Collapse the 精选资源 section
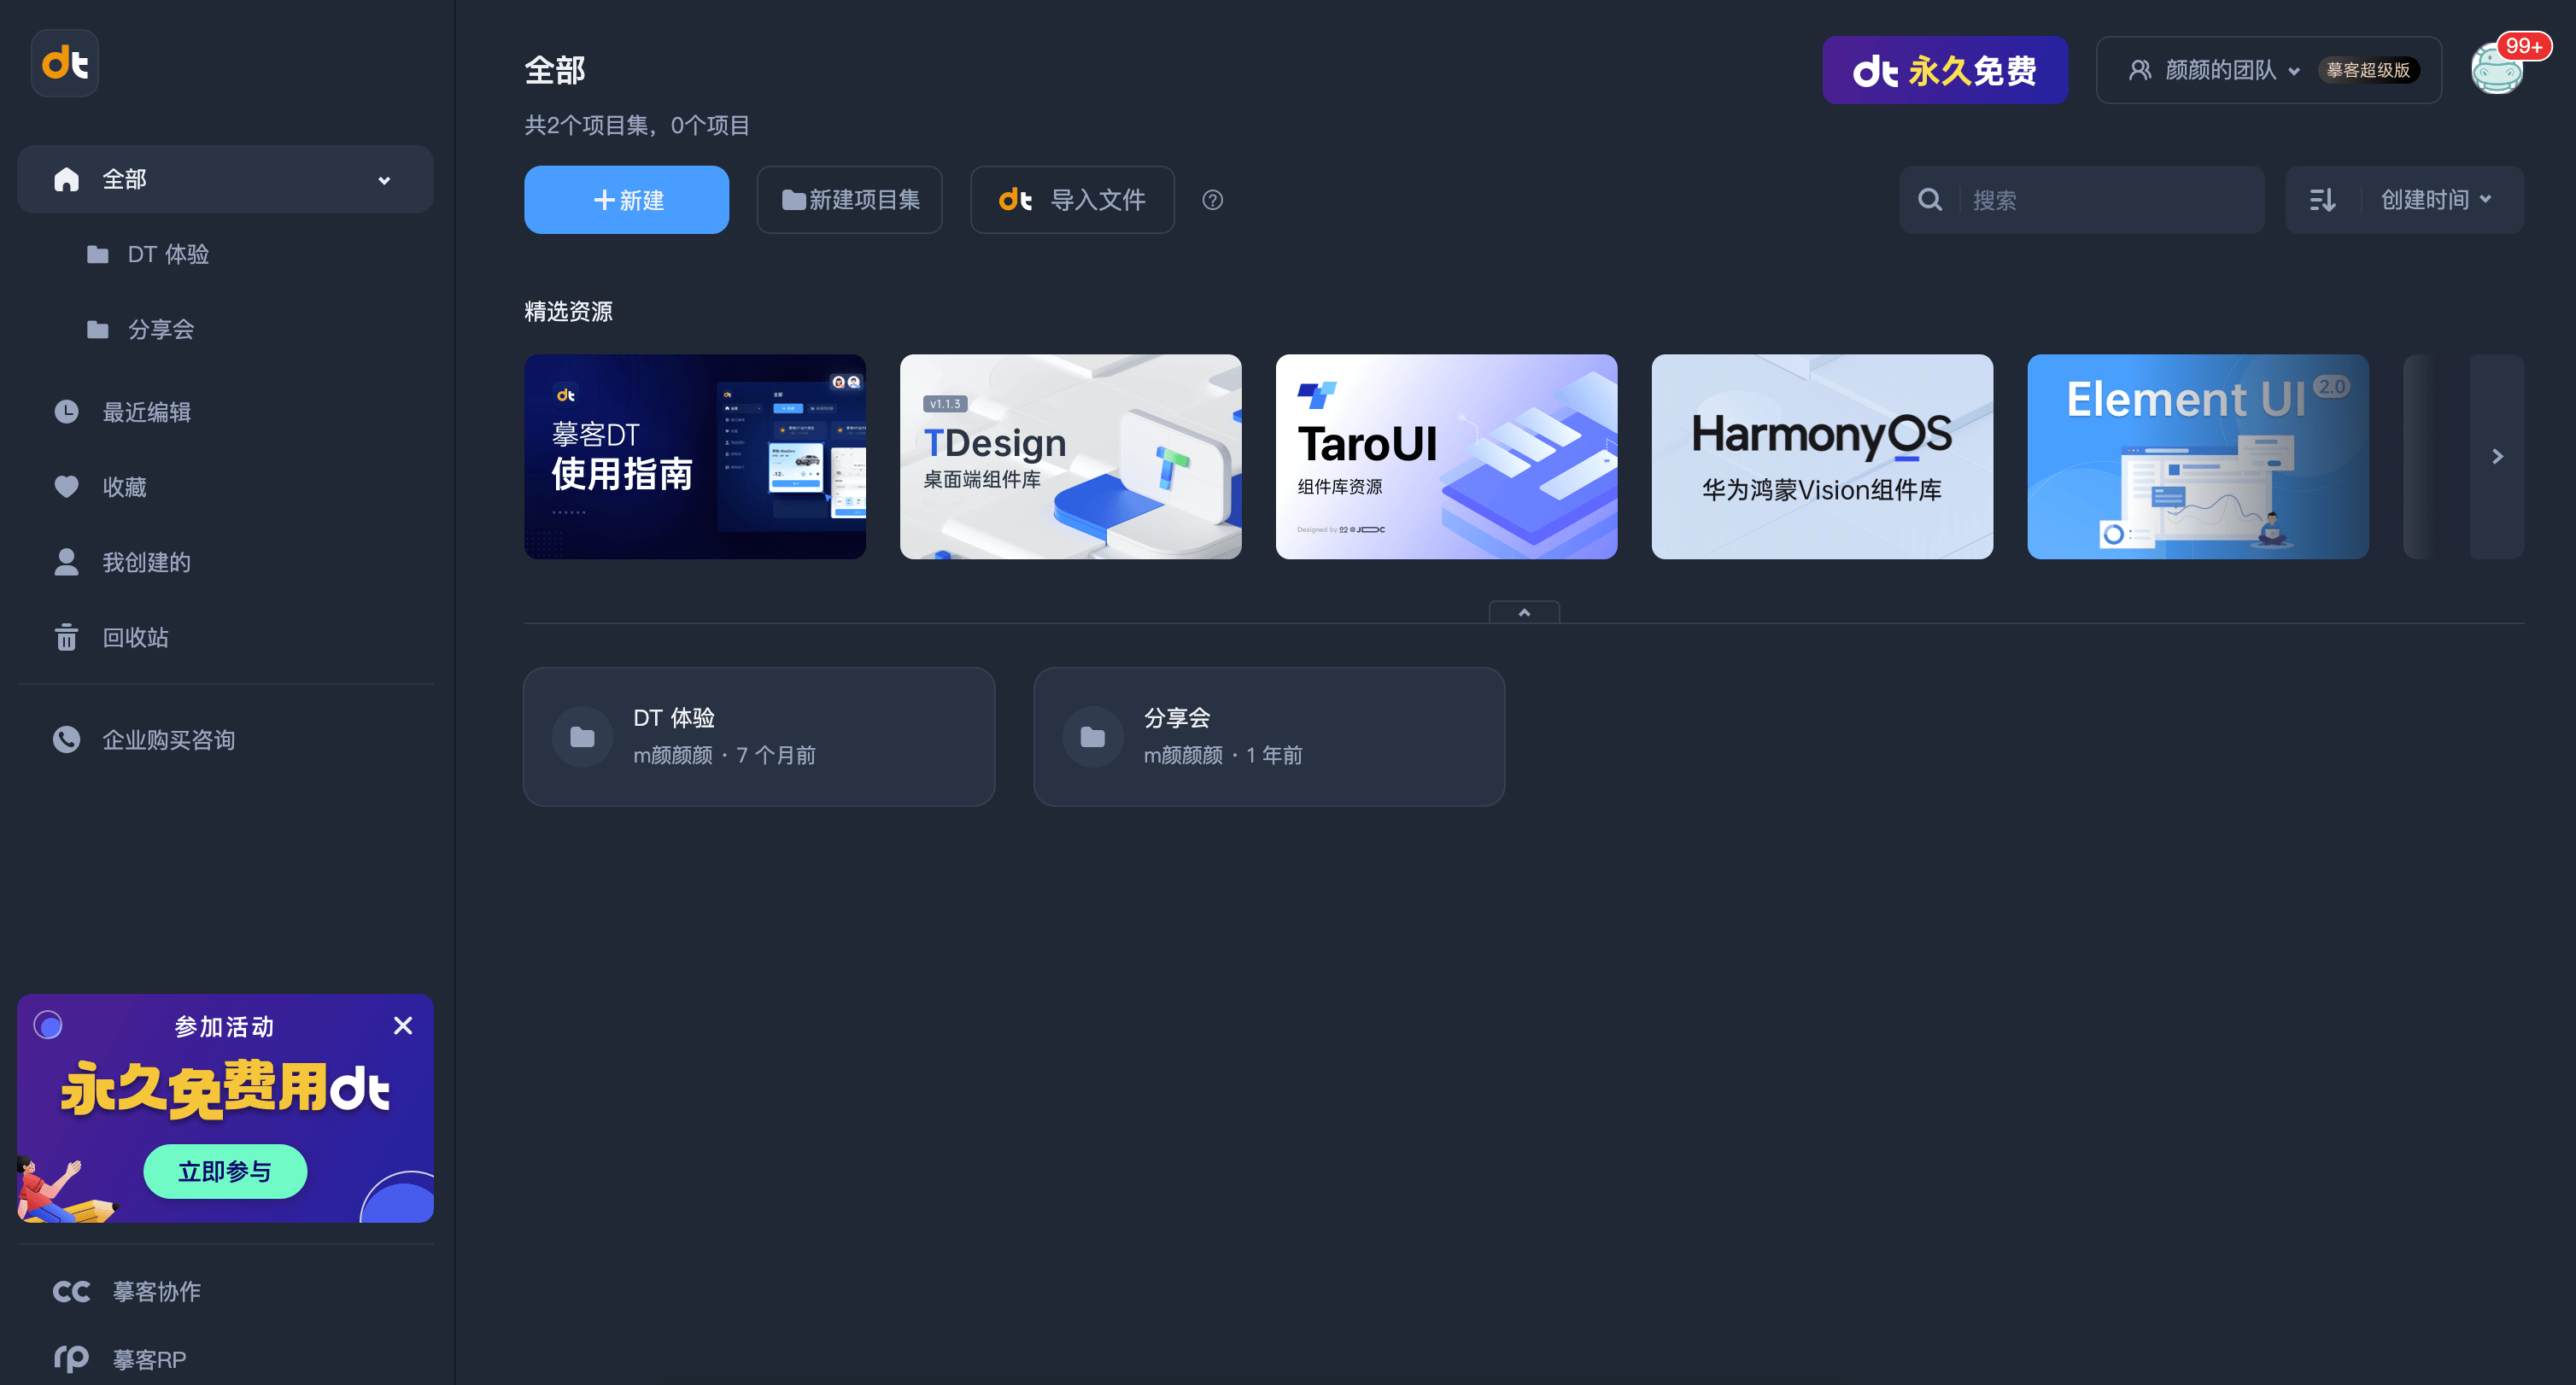Viewport: 2576px width, 1385px height. click(x=1524, y=611)
